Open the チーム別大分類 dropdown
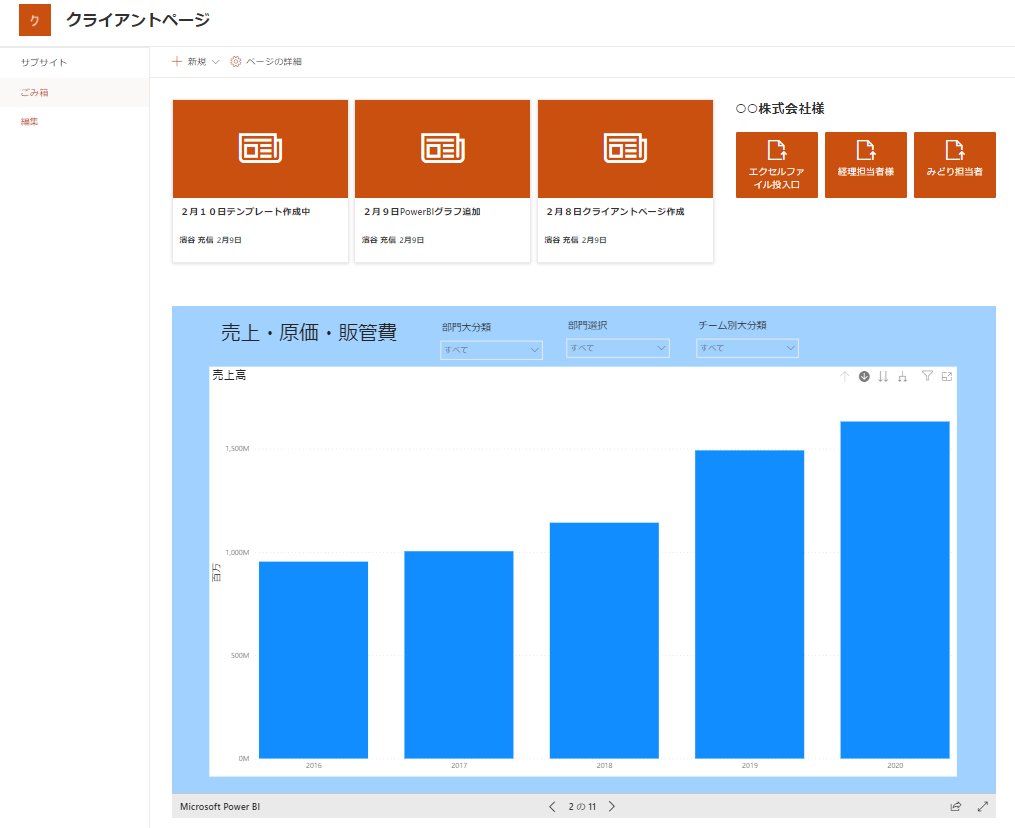 [x=747, y=348]
